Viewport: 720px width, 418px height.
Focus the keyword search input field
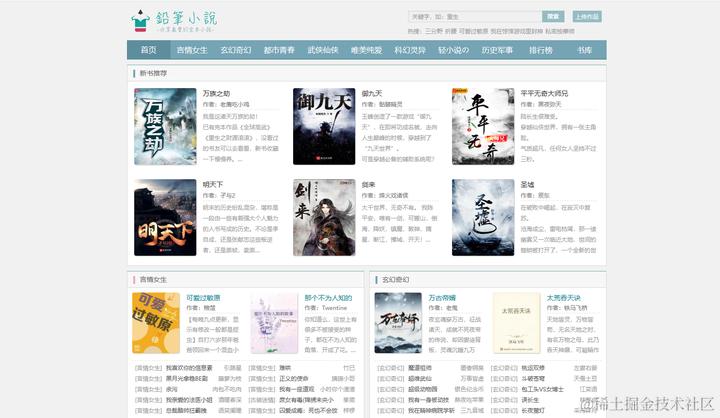[474, 17]
